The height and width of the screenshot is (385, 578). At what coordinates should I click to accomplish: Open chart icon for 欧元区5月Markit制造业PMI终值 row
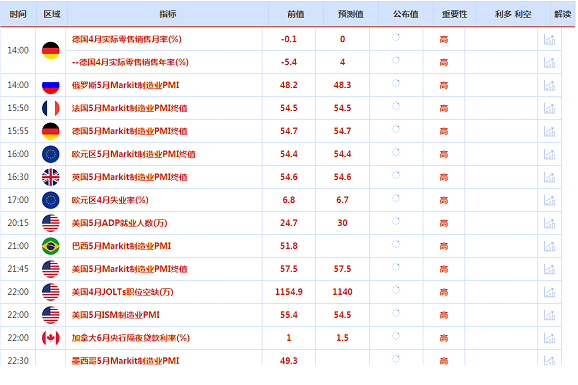[549, 154]
